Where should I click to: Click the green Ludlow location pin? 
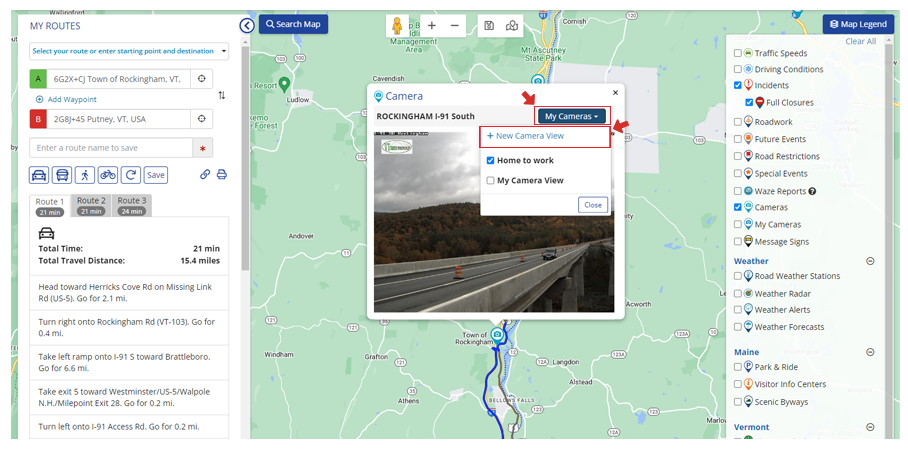coord(284,85)
